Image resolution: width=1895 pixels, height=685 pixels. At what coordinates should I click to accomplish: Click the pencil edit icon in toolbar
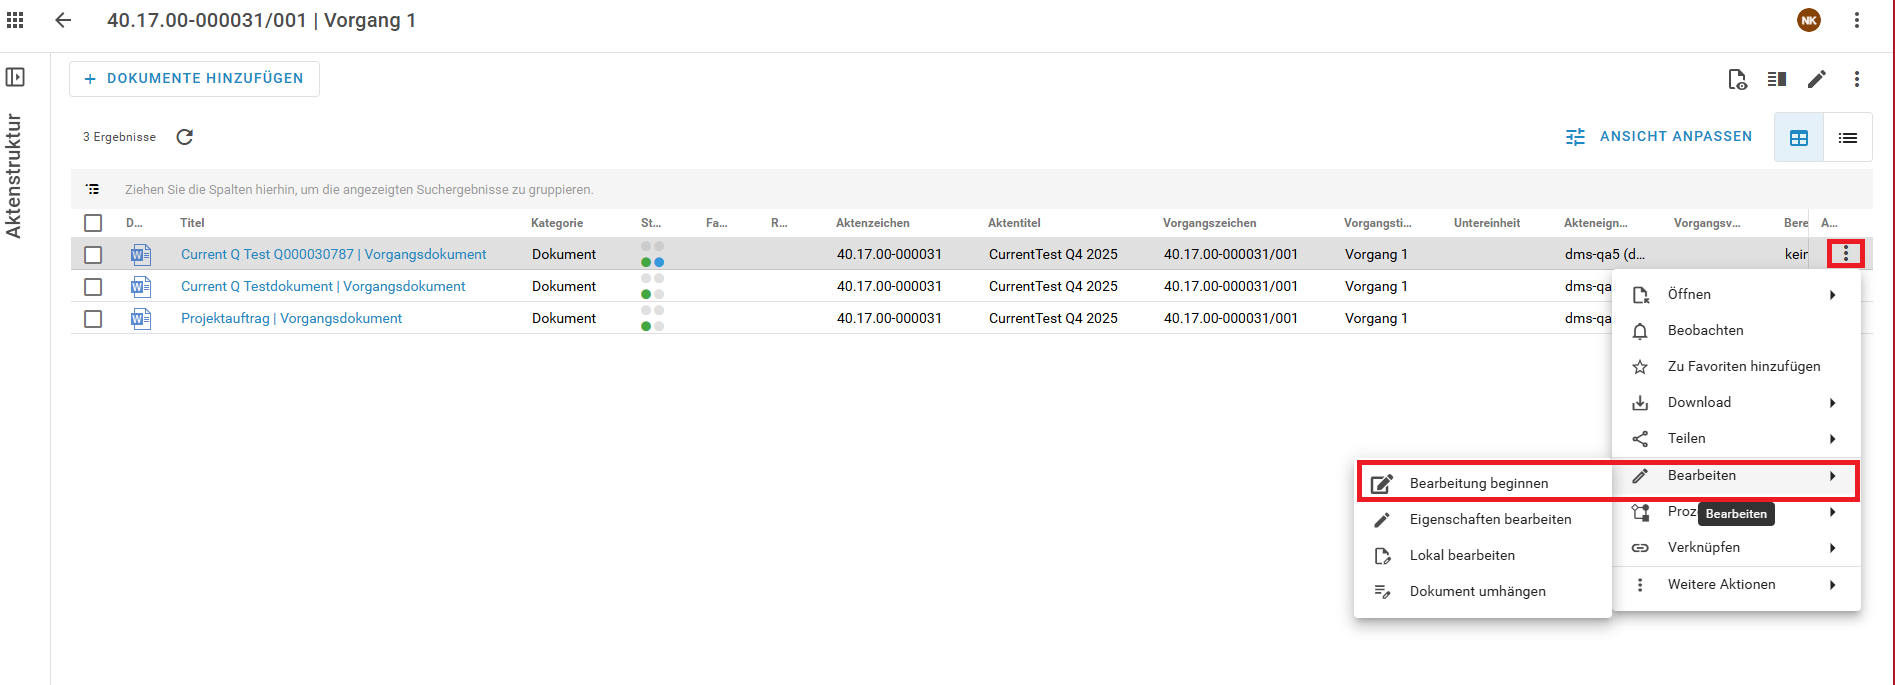coord(1817,79)
